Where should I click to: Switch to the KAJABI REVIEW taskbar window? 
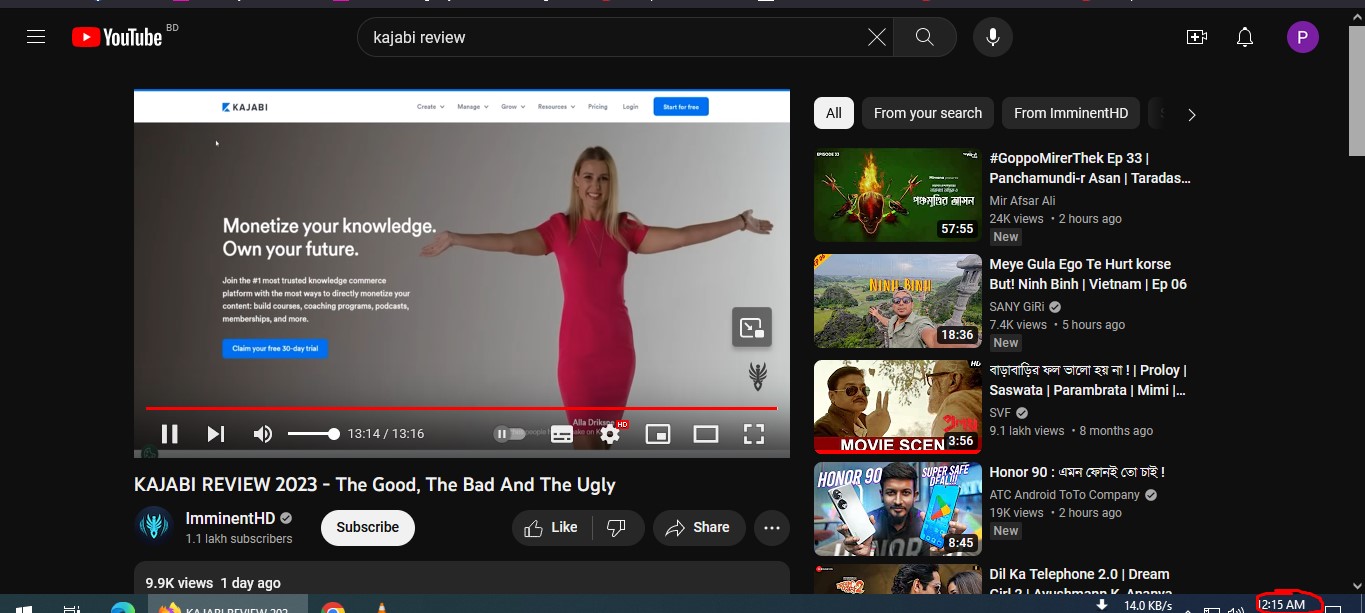[x=228, y=606]
